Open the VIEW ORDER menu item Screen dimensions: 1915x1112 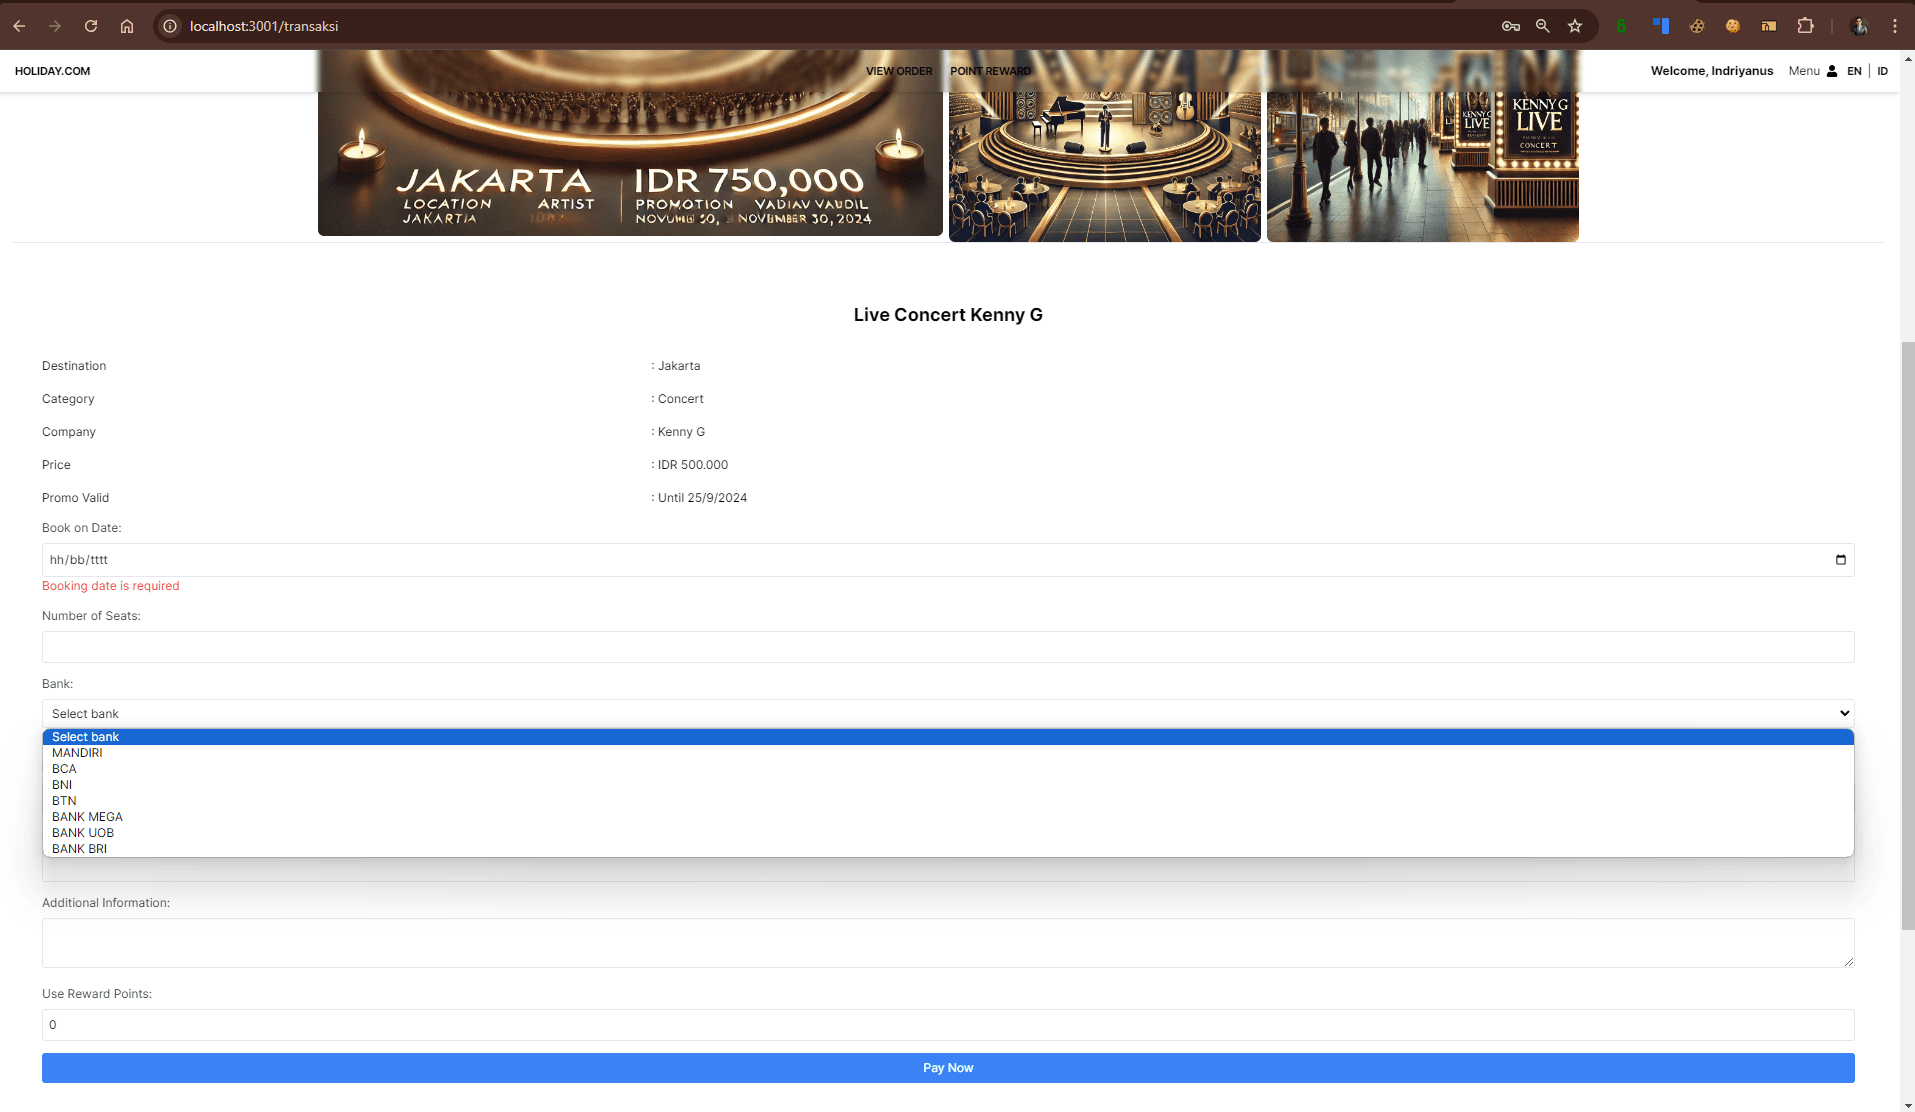[898, 71]
